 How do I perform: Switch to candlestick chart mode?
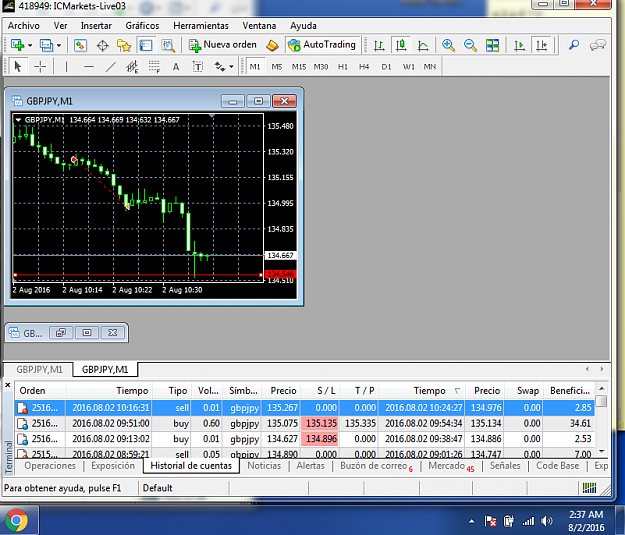[401, 45]
